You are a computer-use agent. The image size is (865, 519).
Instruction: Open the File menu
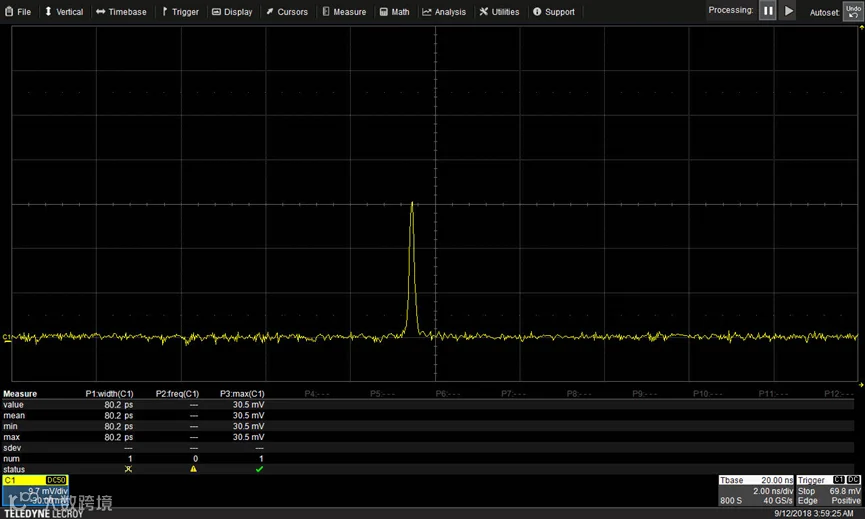click(18, 12)
